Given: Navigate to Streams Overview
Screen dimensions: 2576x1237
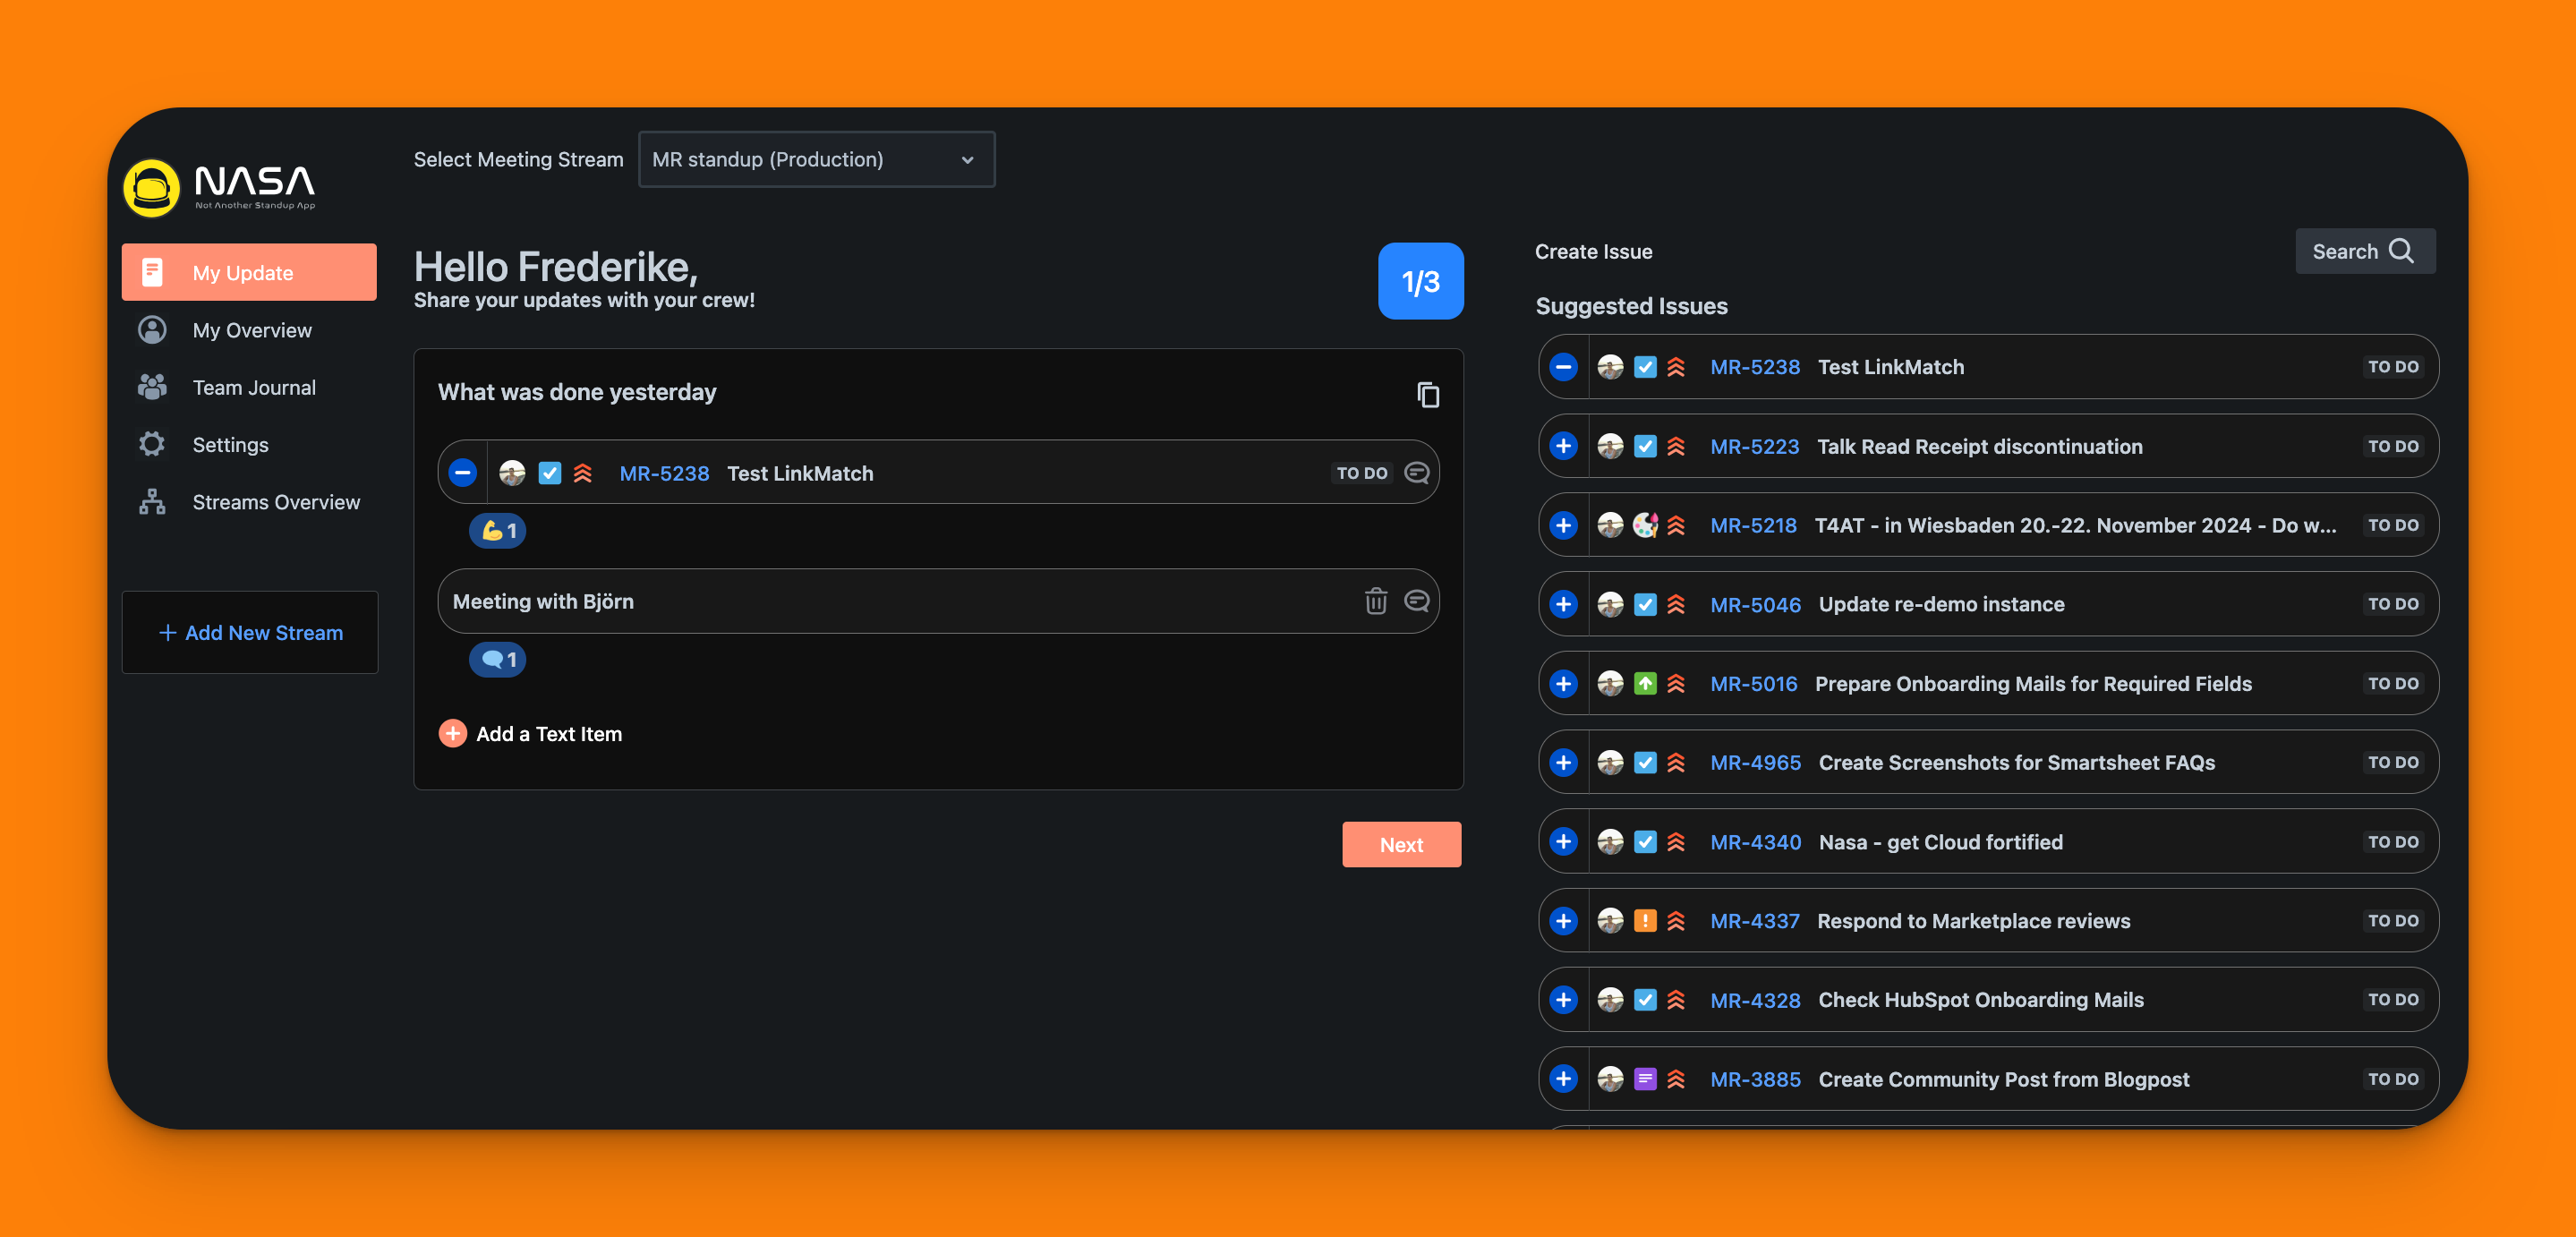Looking at the screenshot, I should 249,502.
